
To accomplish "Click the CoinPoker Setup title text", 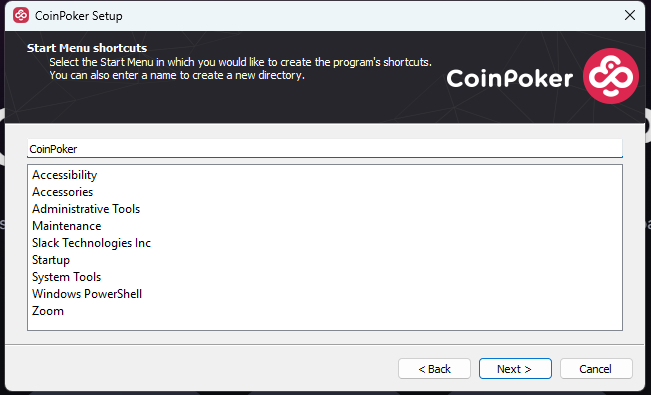I will click(x=78, y=16).
